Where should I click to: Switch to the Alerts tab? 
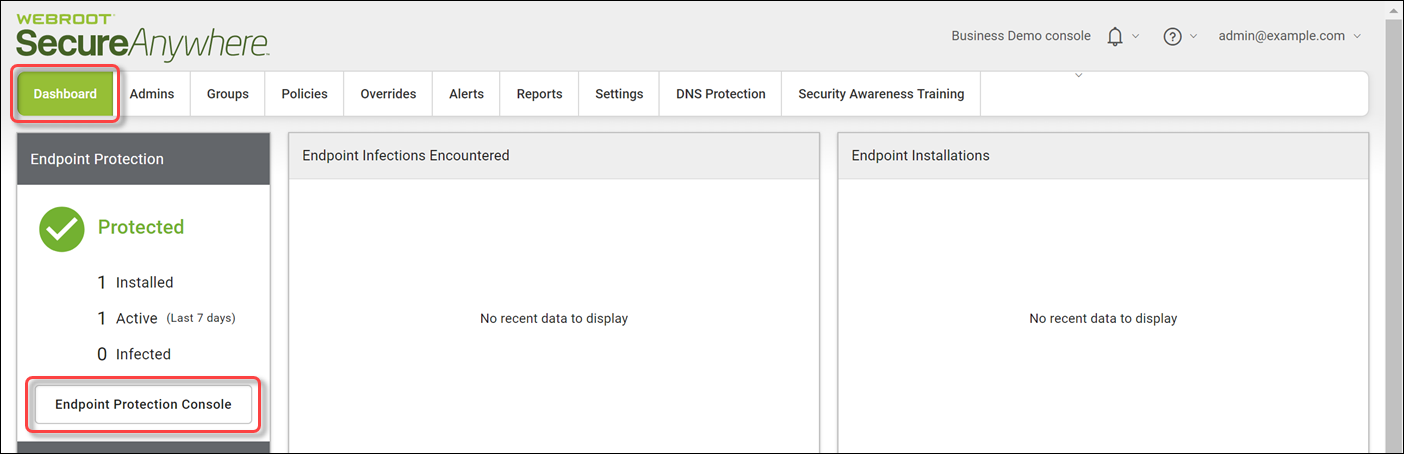point(466,94)
